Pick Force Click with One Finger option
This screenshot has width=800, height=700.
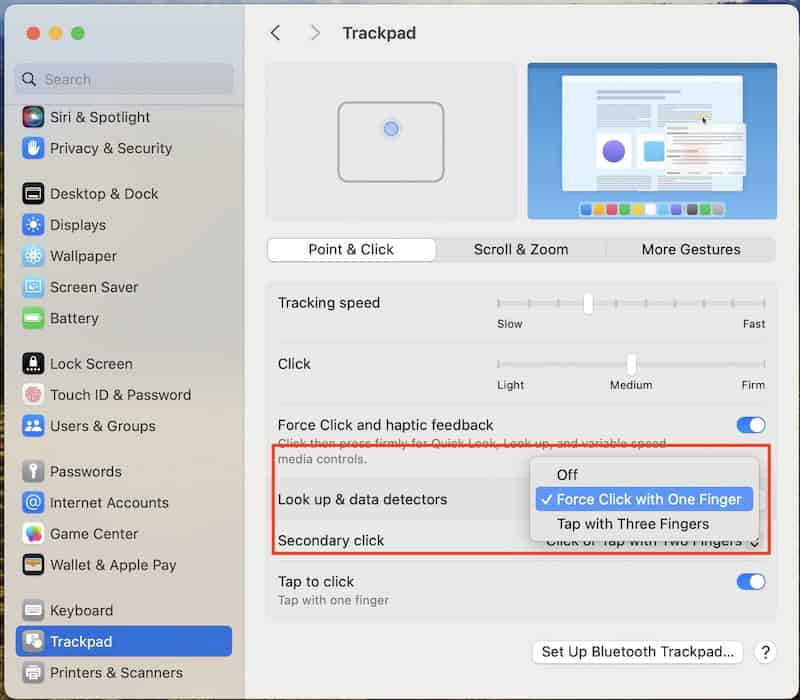tap(648, 499)
